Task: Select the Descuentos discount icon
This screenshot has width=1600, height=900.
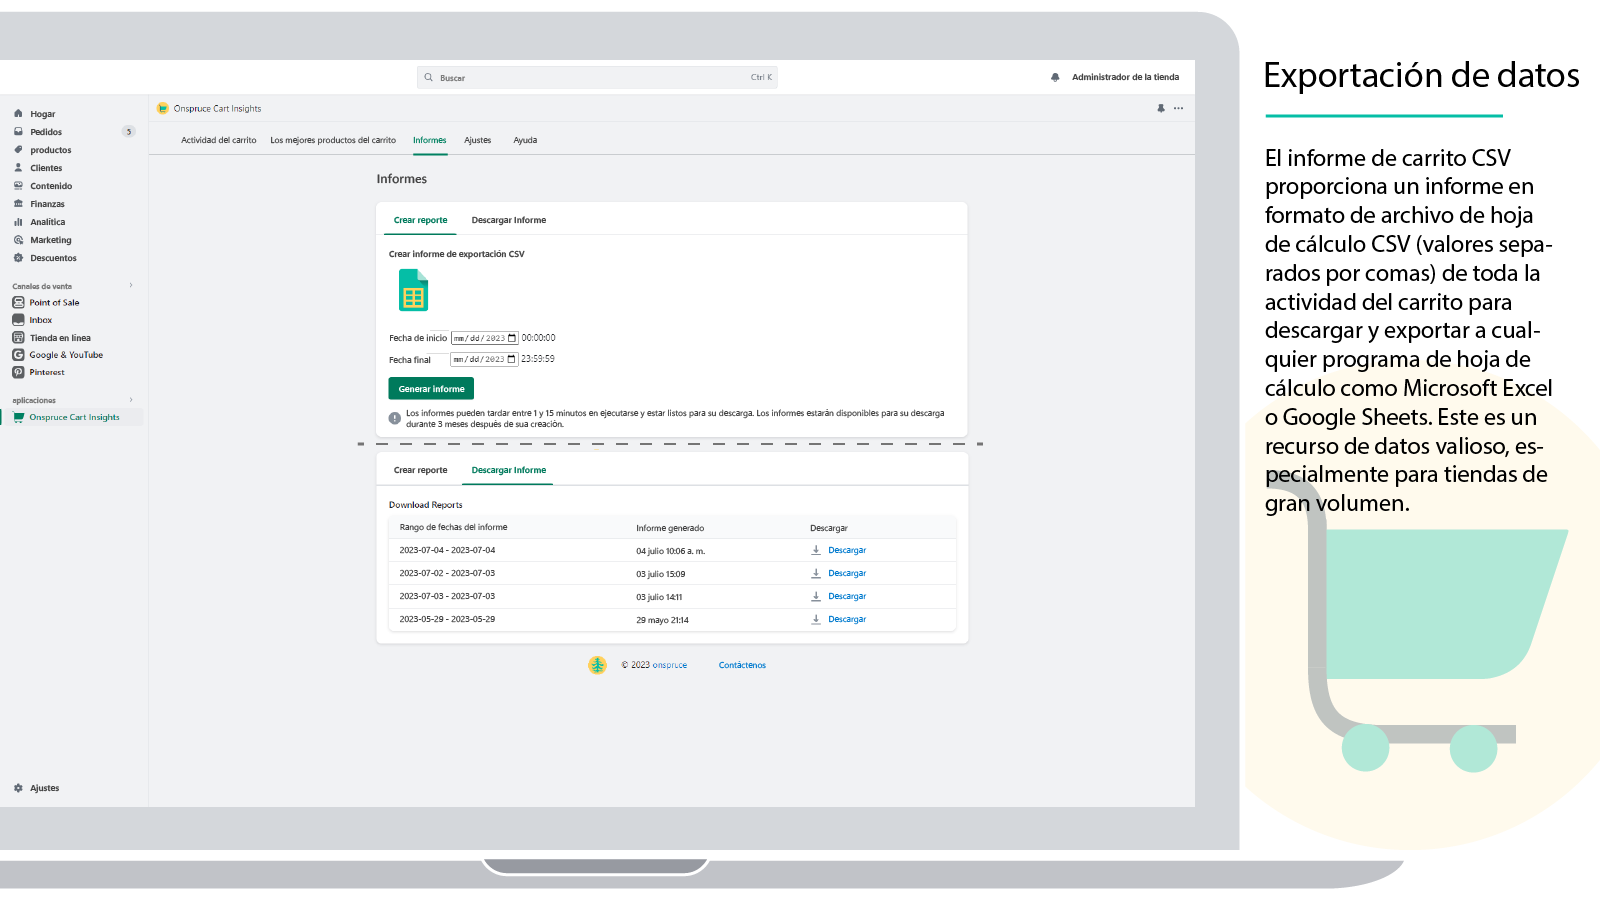Action: 18,258
